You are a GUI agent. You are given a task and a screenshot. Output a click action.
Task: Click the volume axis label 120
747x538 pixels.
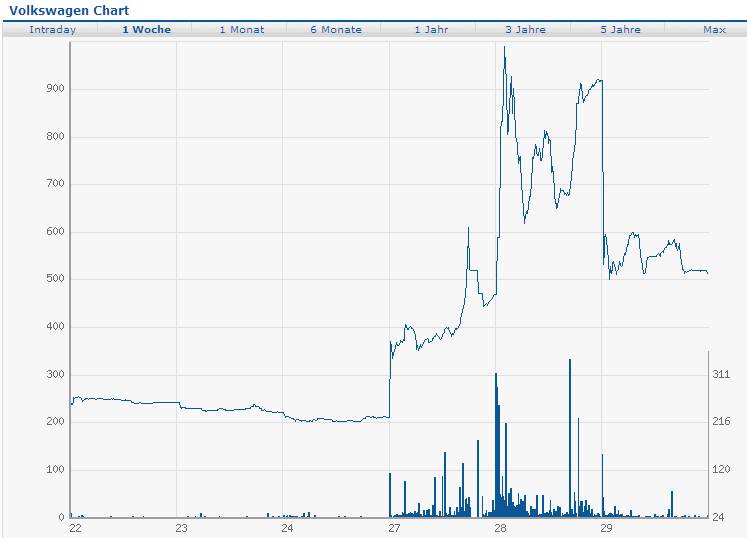click(721, 469)
